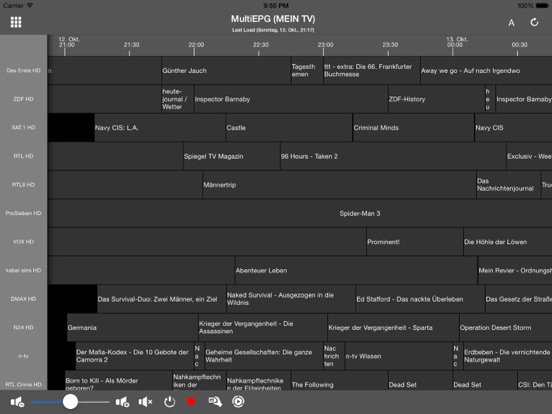Open Castle programme
Screen dimensions: 552x414
click(x=289, y=127)
